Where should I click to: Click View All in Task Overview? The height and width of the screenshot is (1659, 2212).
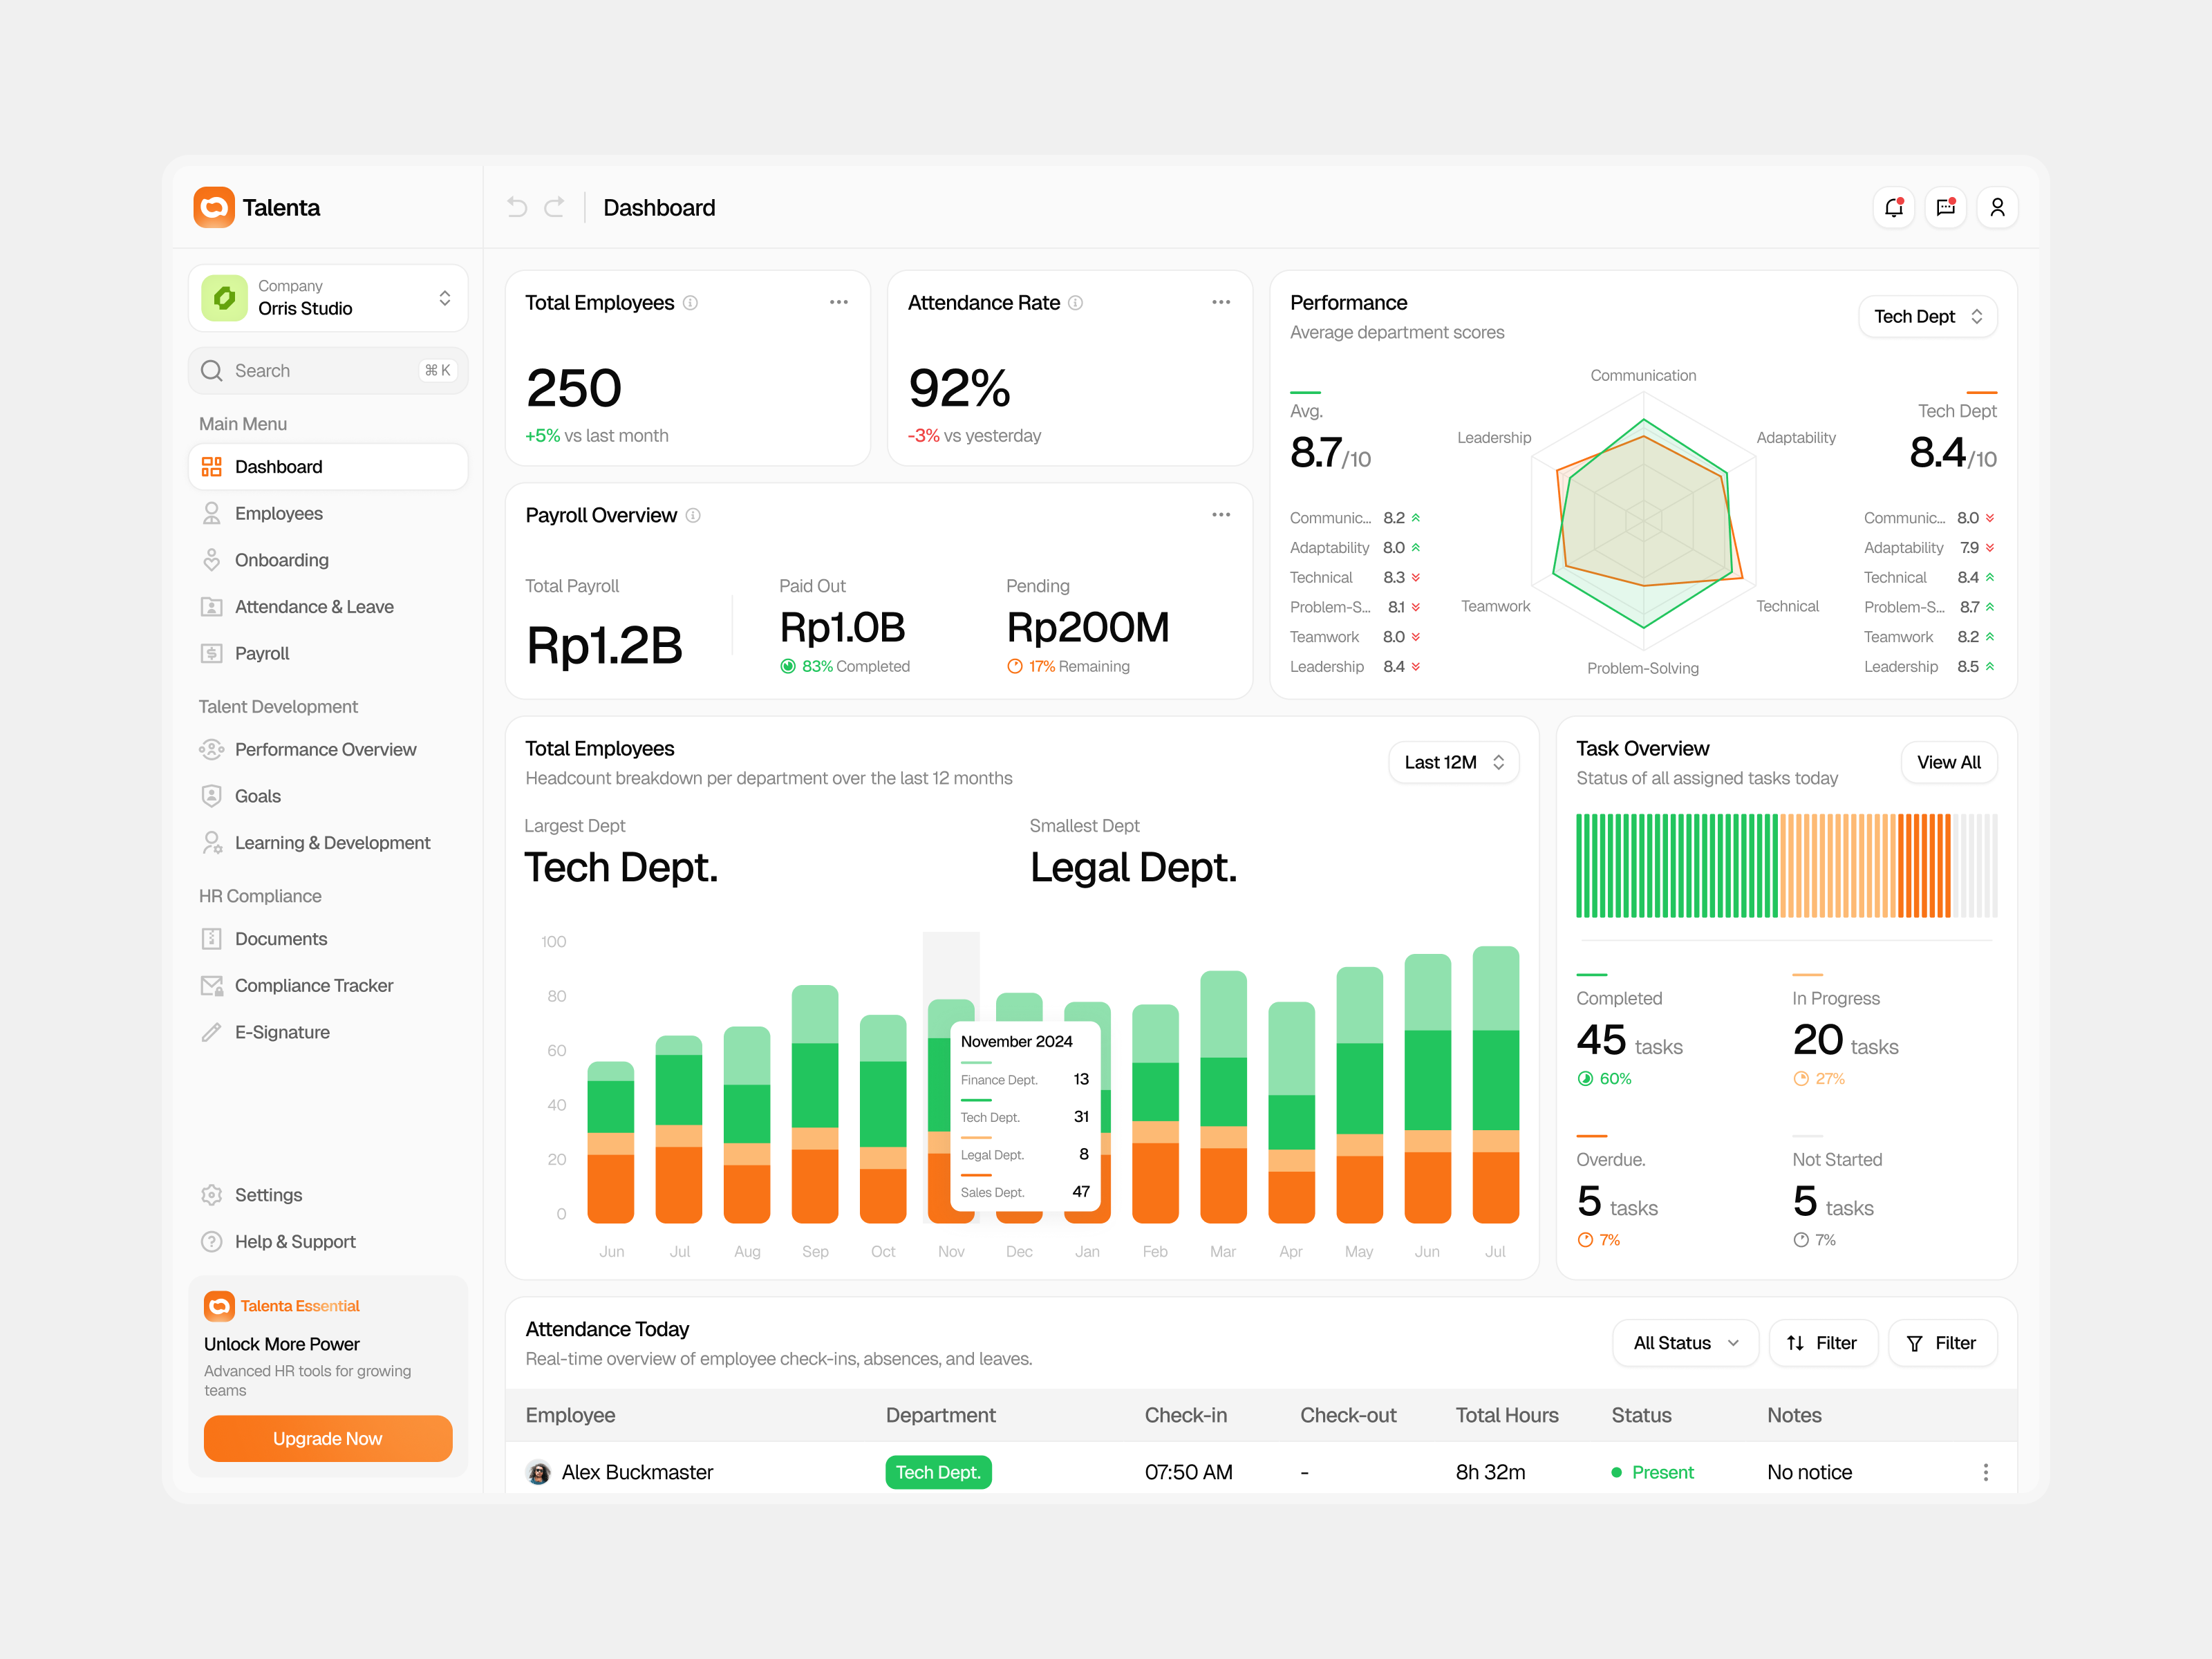click(x=1948, y=762)
